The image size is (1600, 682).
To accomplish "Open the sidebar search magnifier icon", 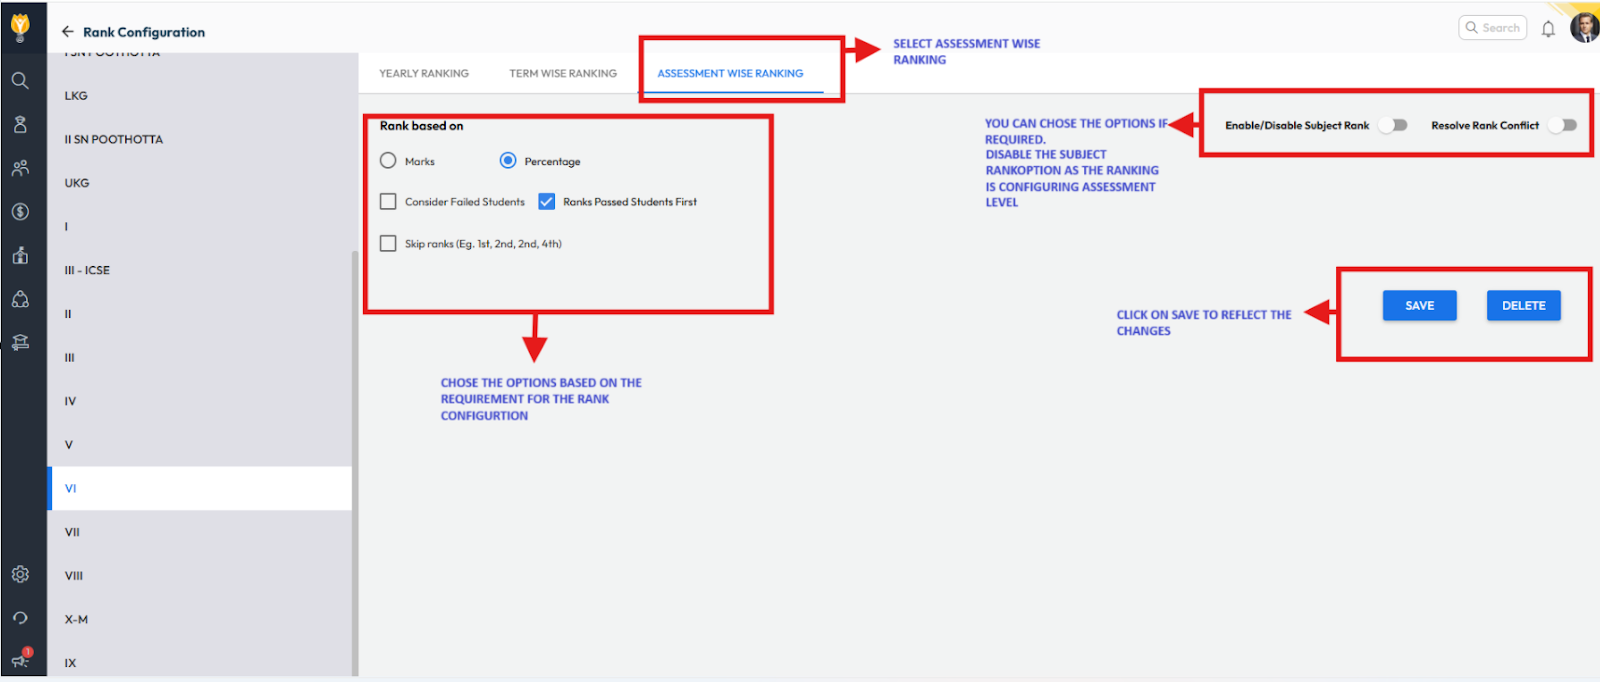I will coord(20,81).
